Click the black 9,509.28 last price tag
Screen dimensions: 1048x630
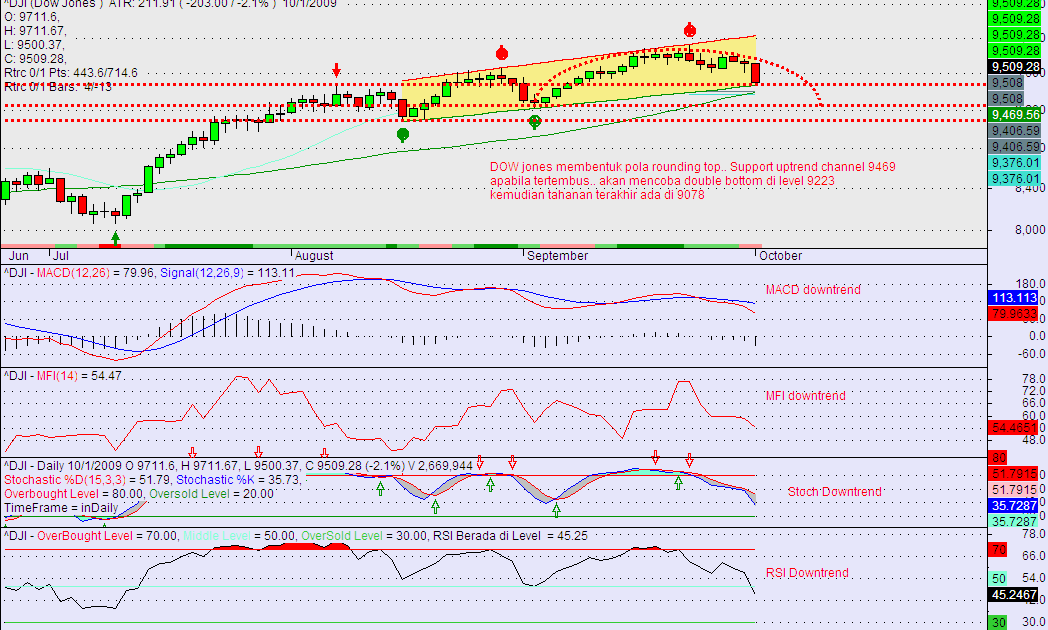(x=1015, y=67)
